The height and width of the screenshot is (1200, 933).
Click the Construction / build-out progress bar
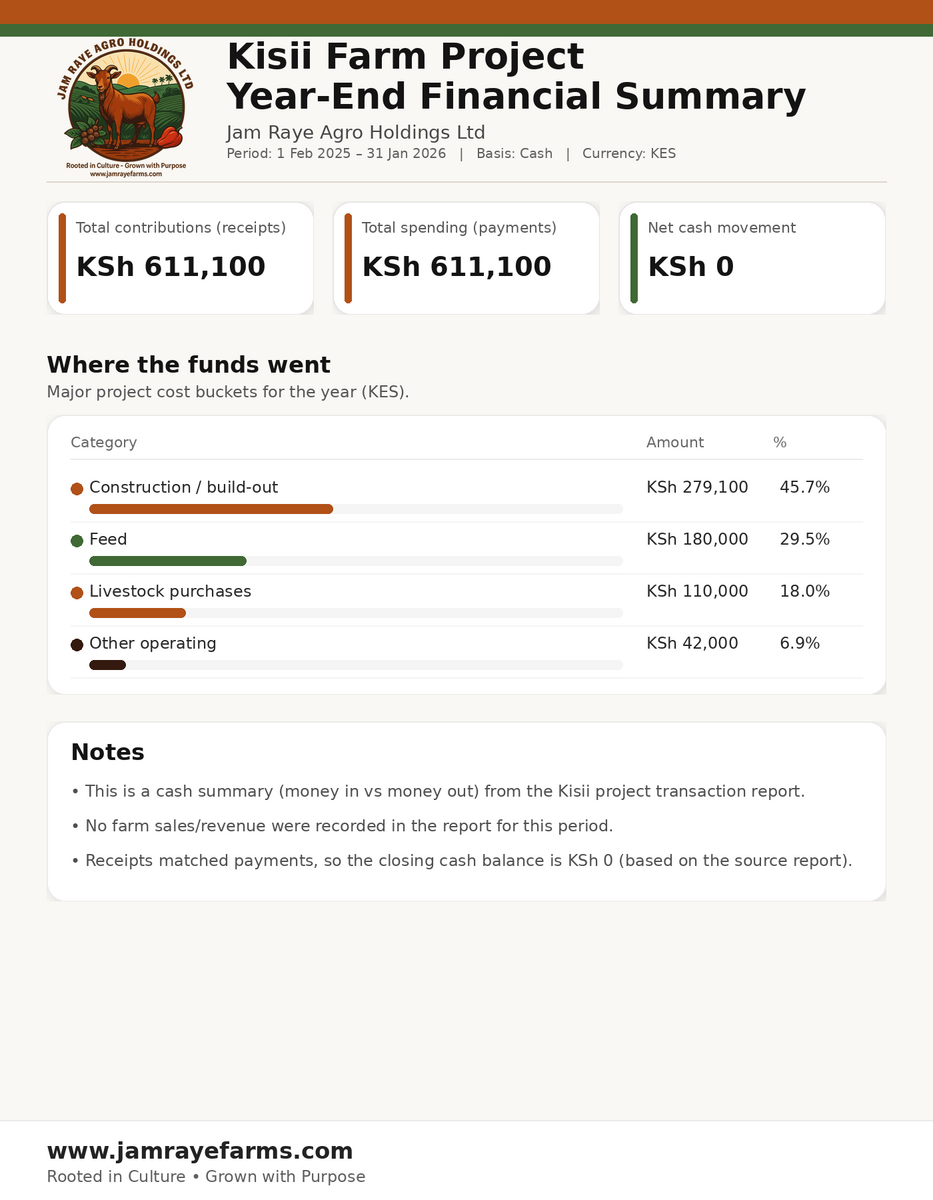211,509
